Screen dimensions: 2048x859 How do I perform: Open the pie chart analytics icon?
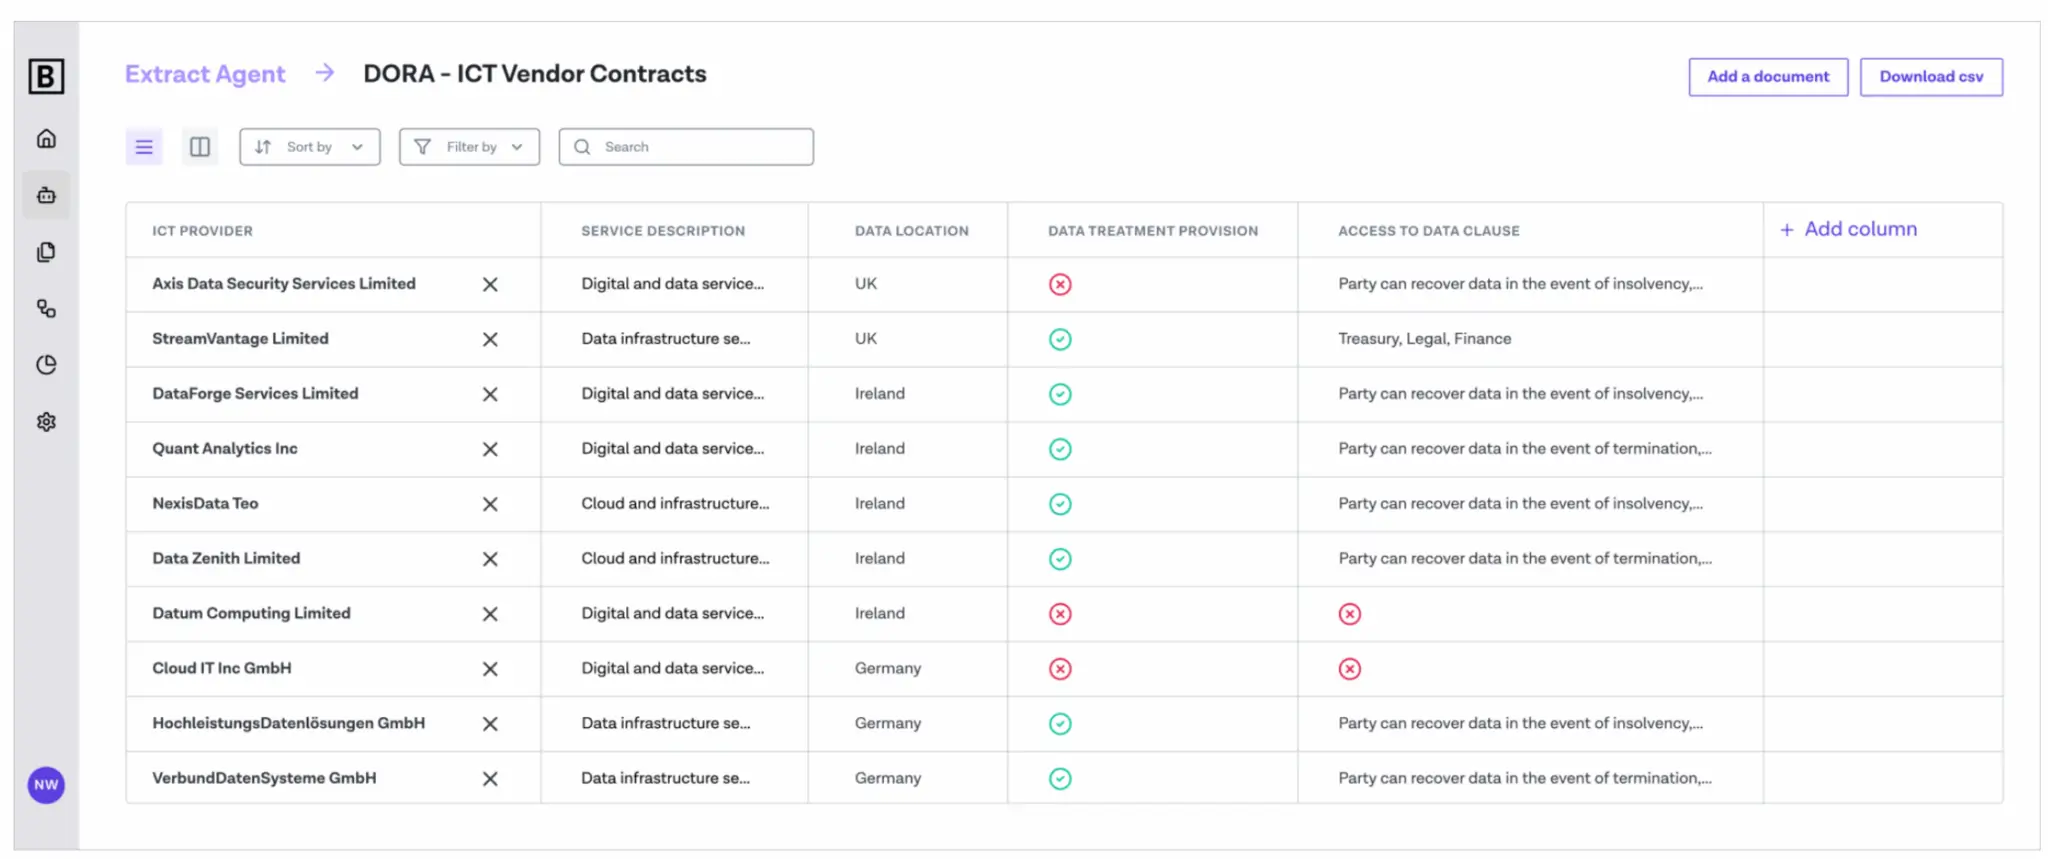tap(46, 365)
